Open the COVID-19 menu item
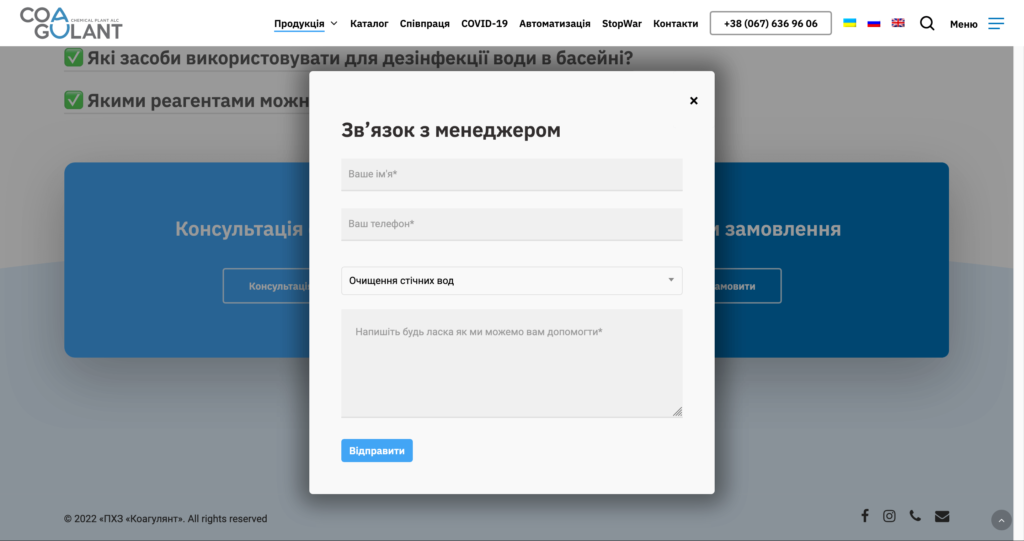This screenshot has width=1024, height=541. [x=484, y=24]
